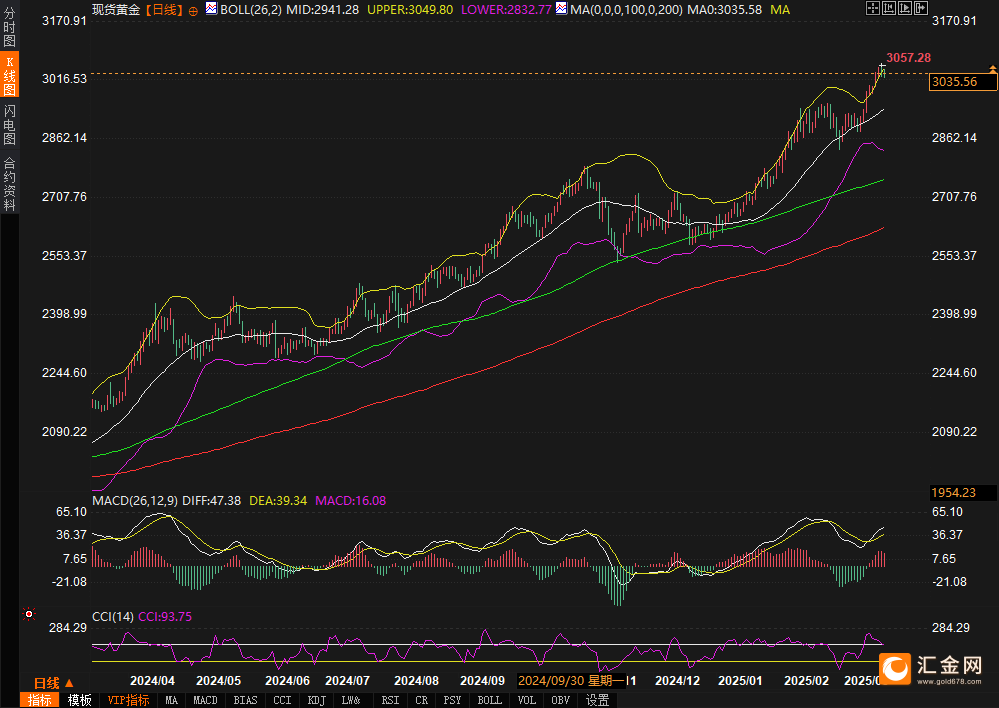
Task: Click the orange arrow marker above 3035.56 price tag
Action: point(992,68)
